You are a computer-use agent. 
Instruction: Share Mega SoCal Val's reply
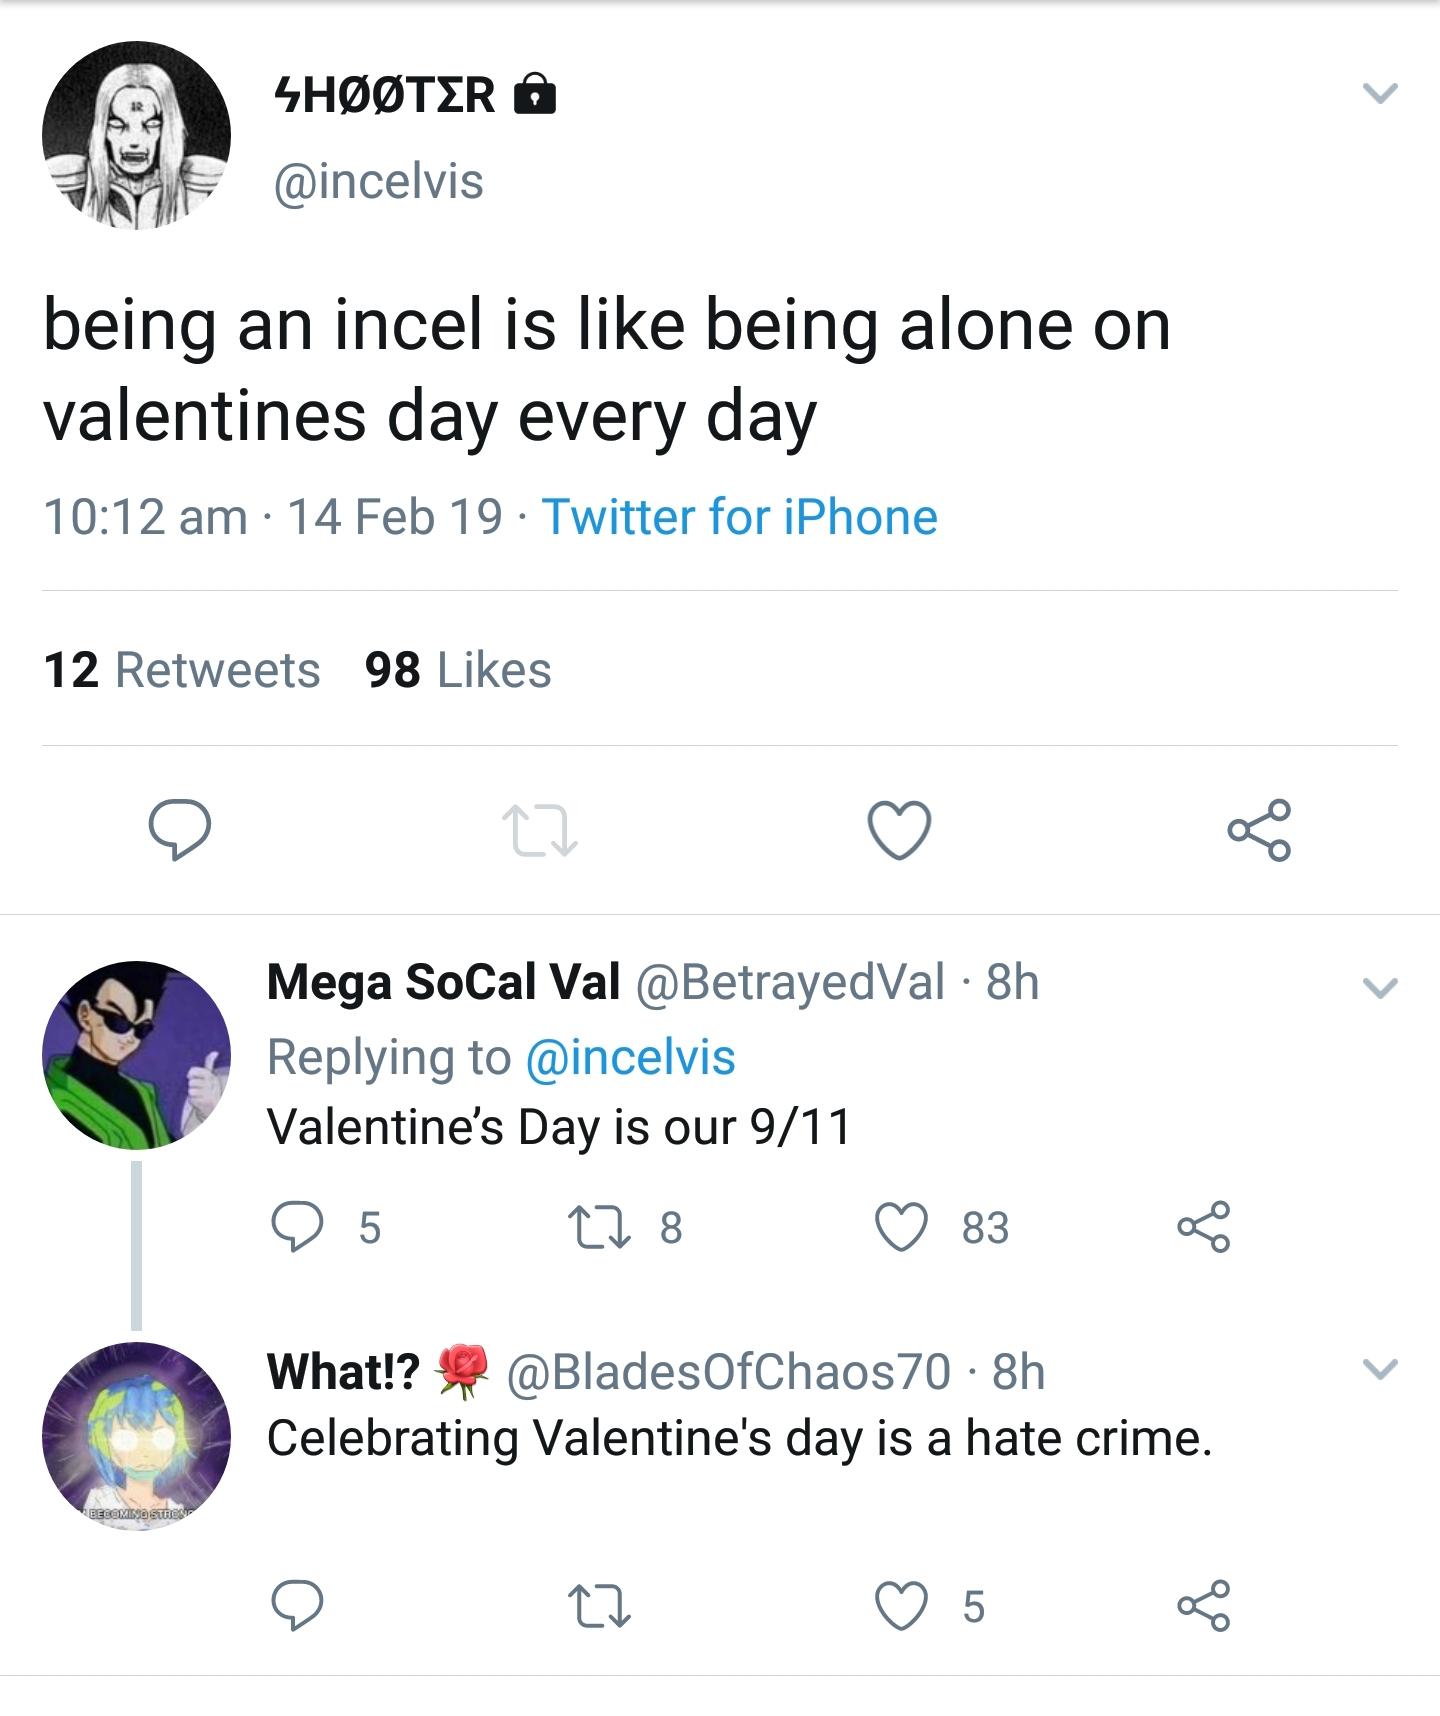(1203, 1227)
